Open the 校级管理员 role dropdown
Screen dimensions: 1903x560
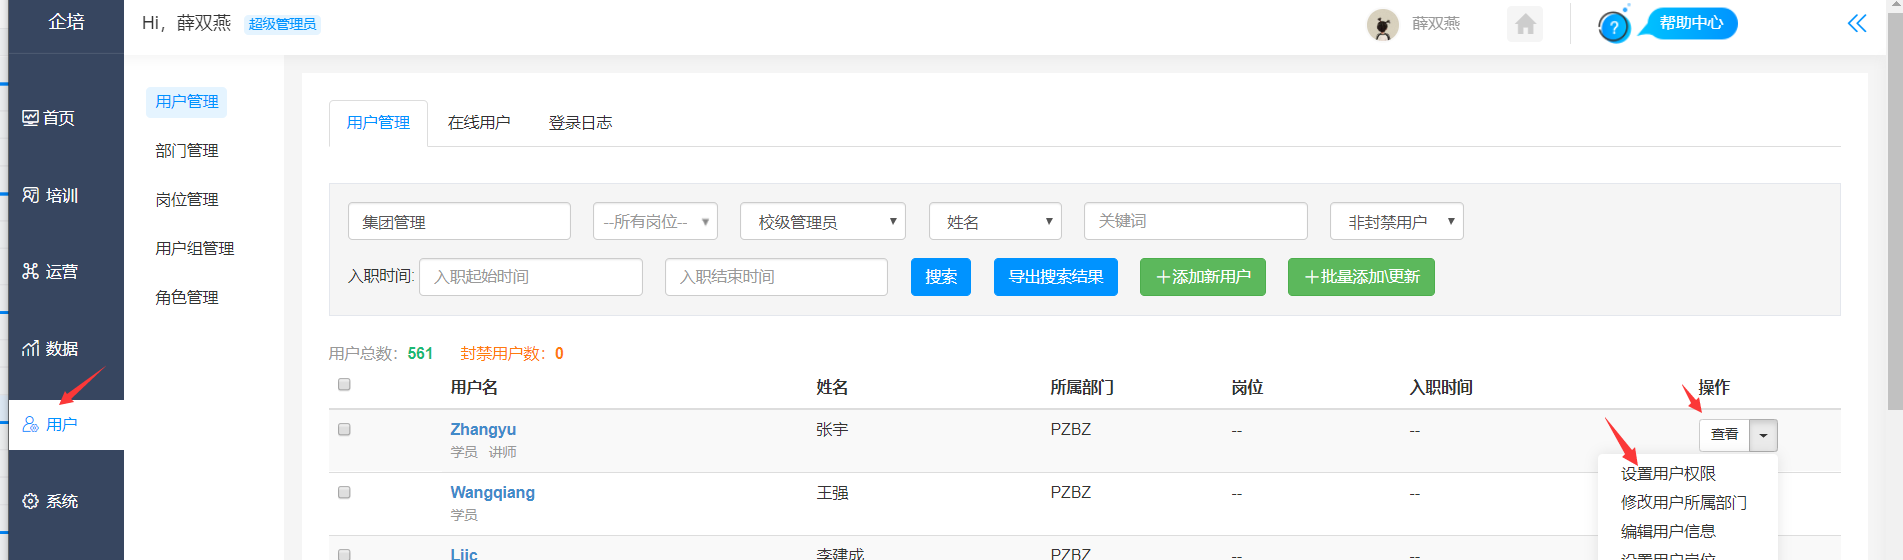tap(823, 221)
